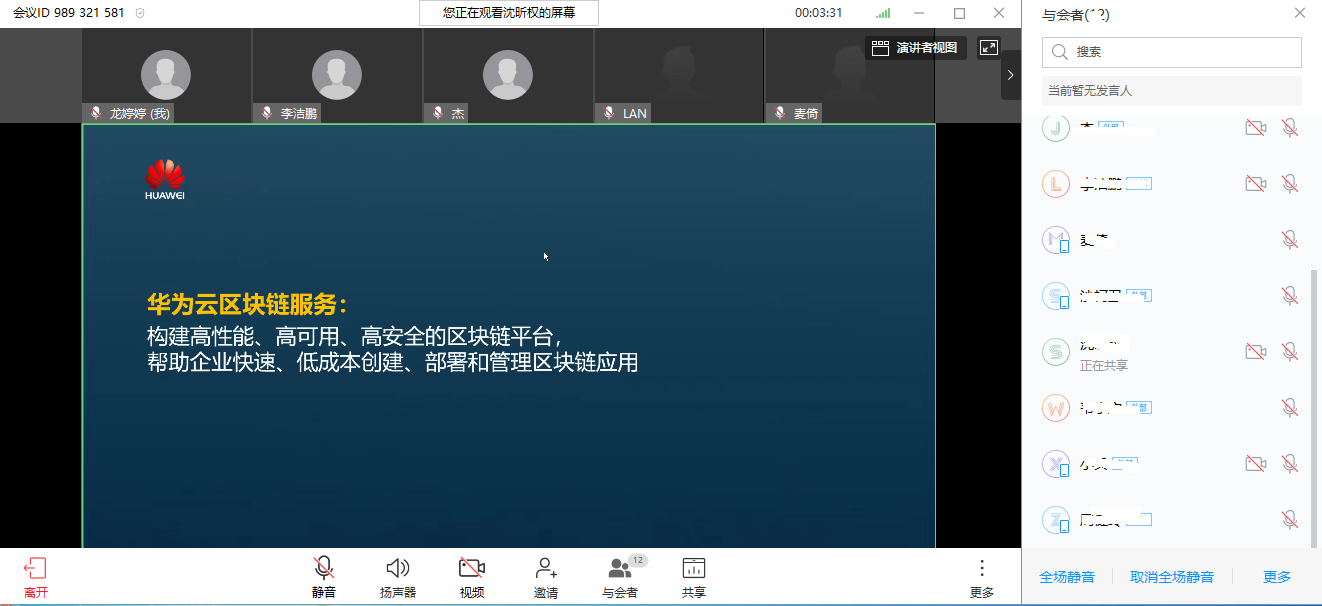Enter fullscreen using the expand arrows icon
Image resolution: width=1322 pixels, height=606 pixels.
tap(989, 48)
